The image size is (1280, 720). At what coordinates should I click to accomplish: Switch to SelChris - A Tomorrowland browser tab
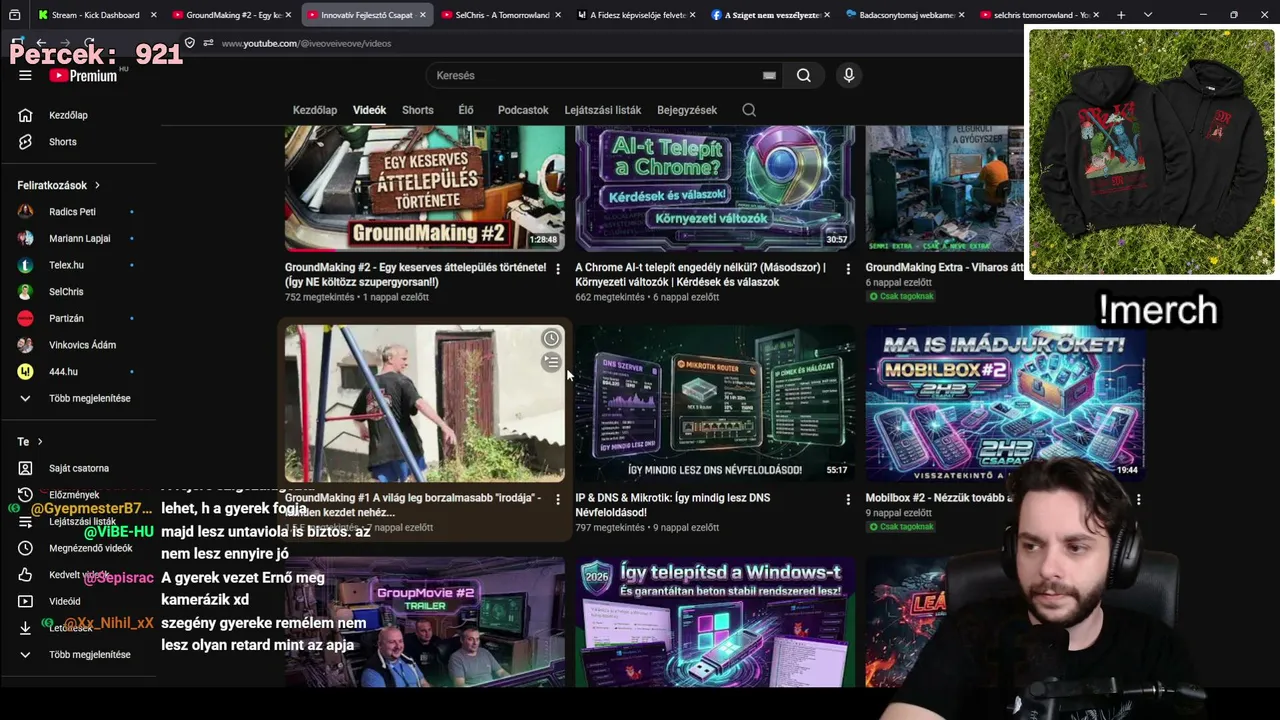click(x=502, y=15)
